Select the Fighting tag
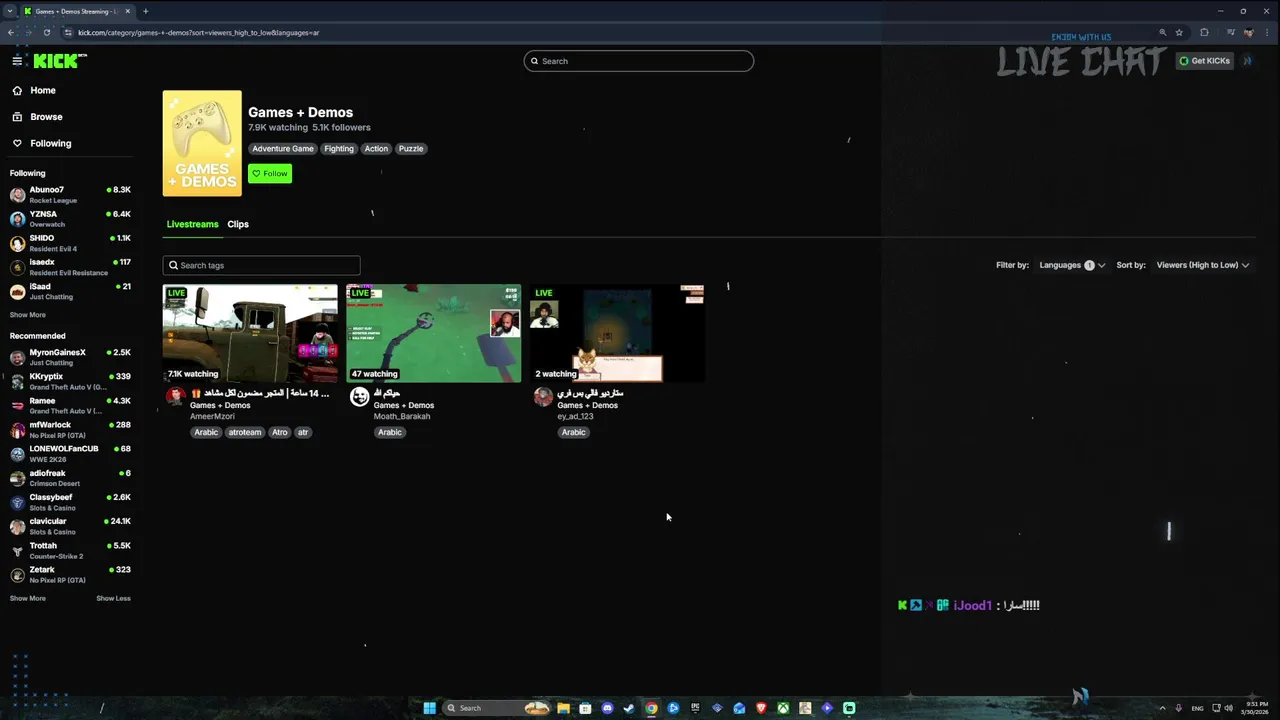 click(339, 148)
